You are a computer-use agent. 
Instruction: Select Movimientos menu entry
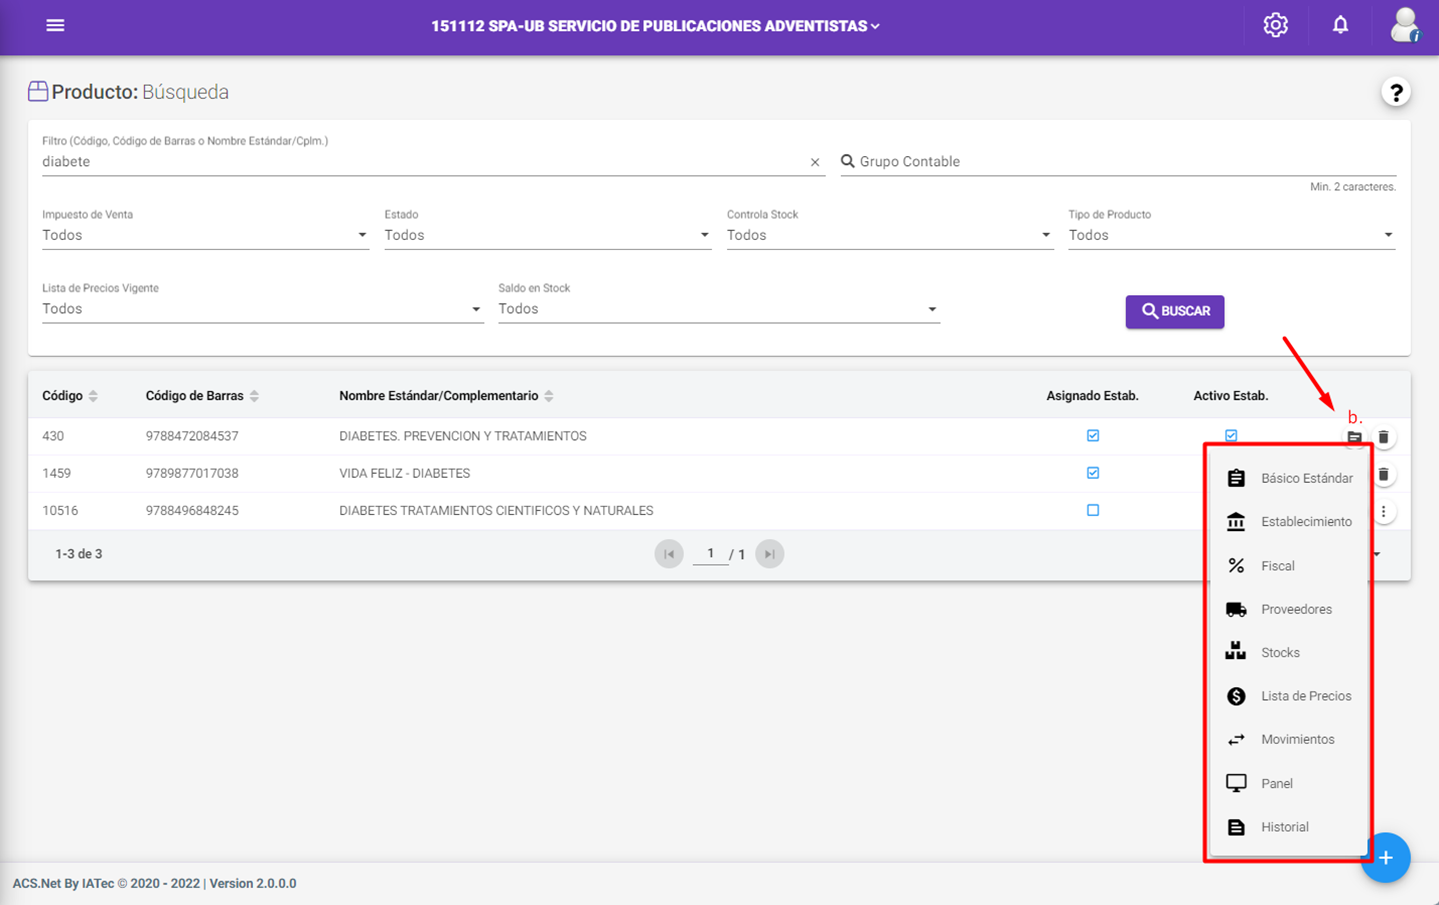click(1288, 739)
